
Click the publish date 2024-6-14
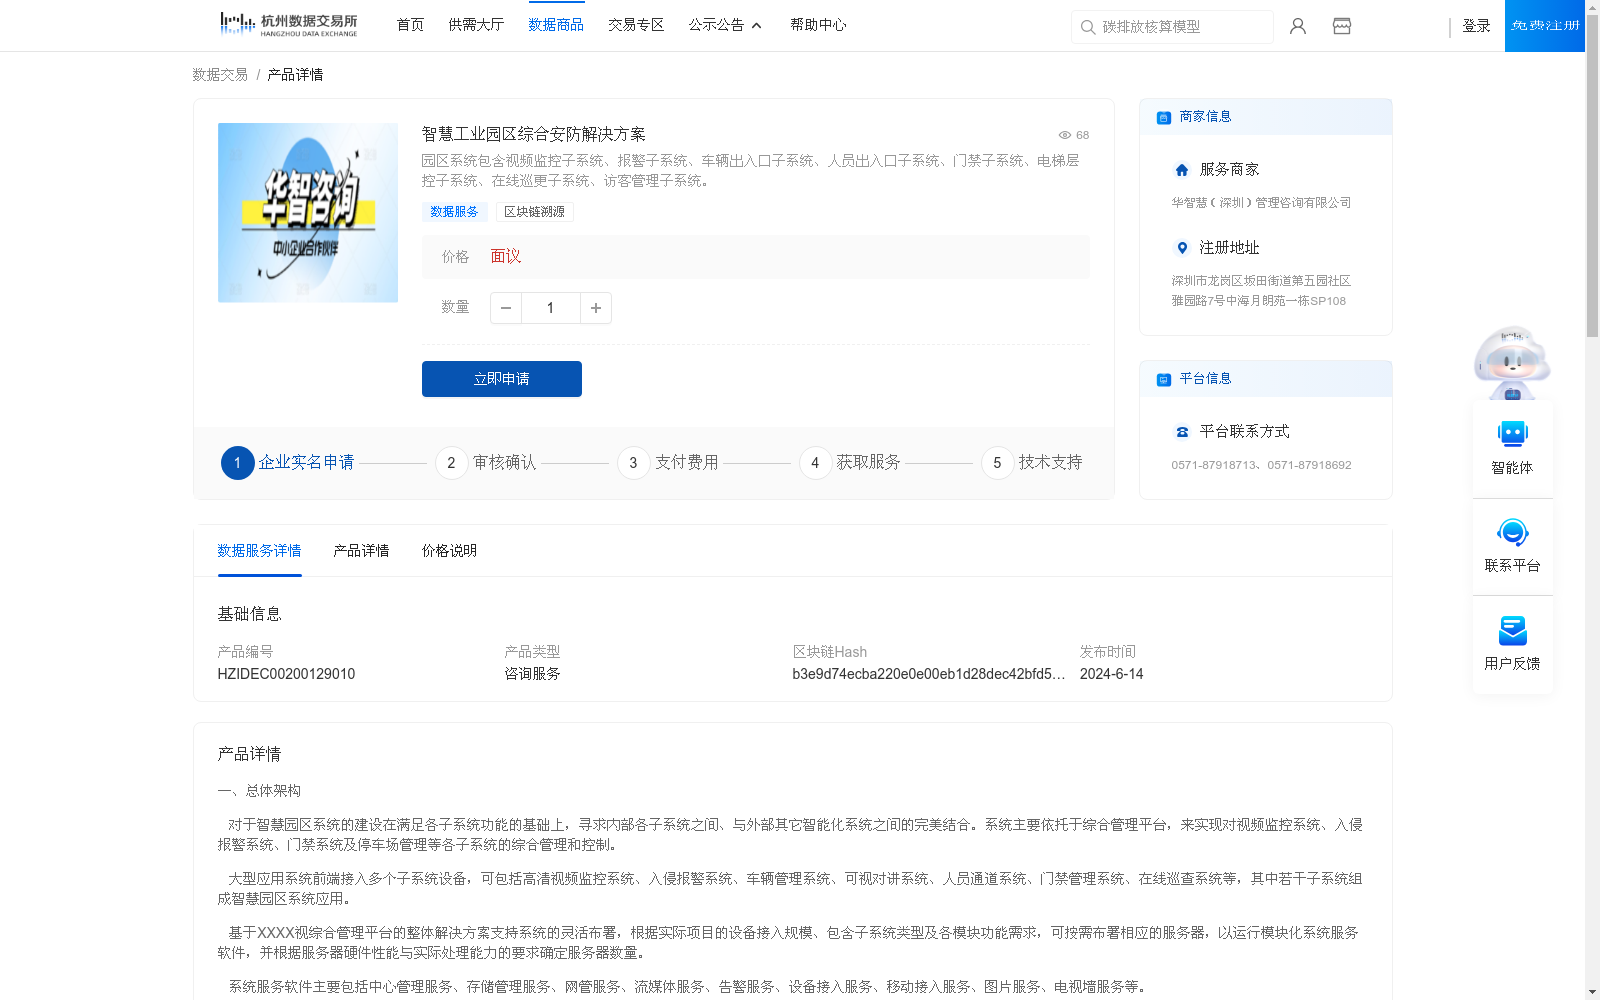1111,674
